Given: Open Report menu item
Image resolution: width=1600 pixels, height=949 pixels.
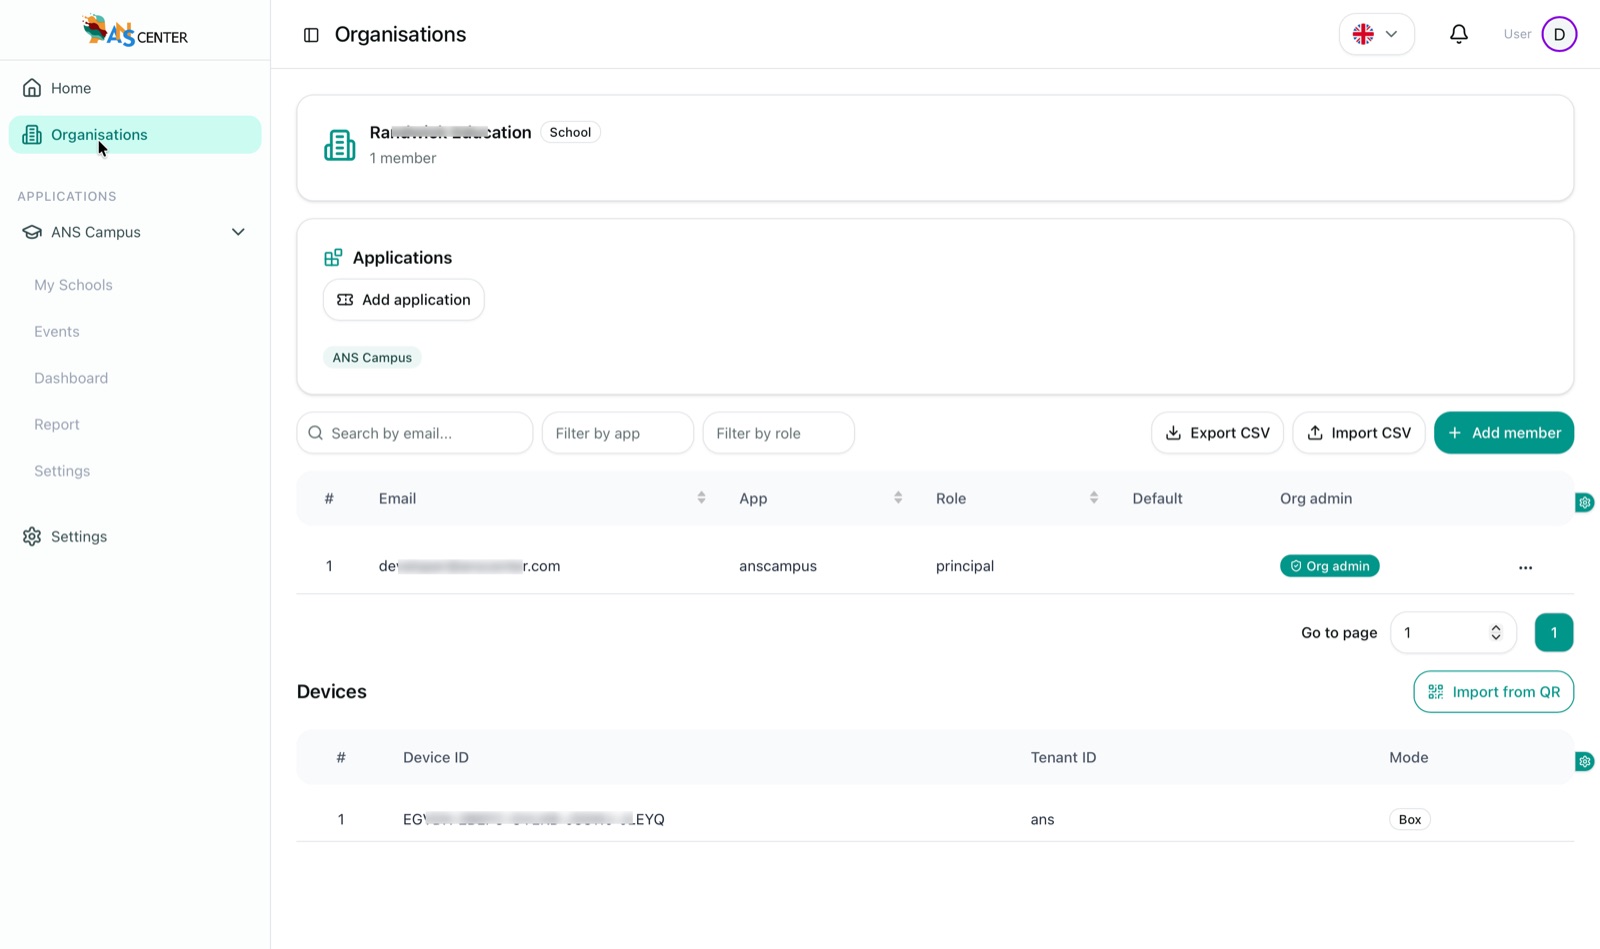Looking at the screenshot, I should [x=57, y=425].
